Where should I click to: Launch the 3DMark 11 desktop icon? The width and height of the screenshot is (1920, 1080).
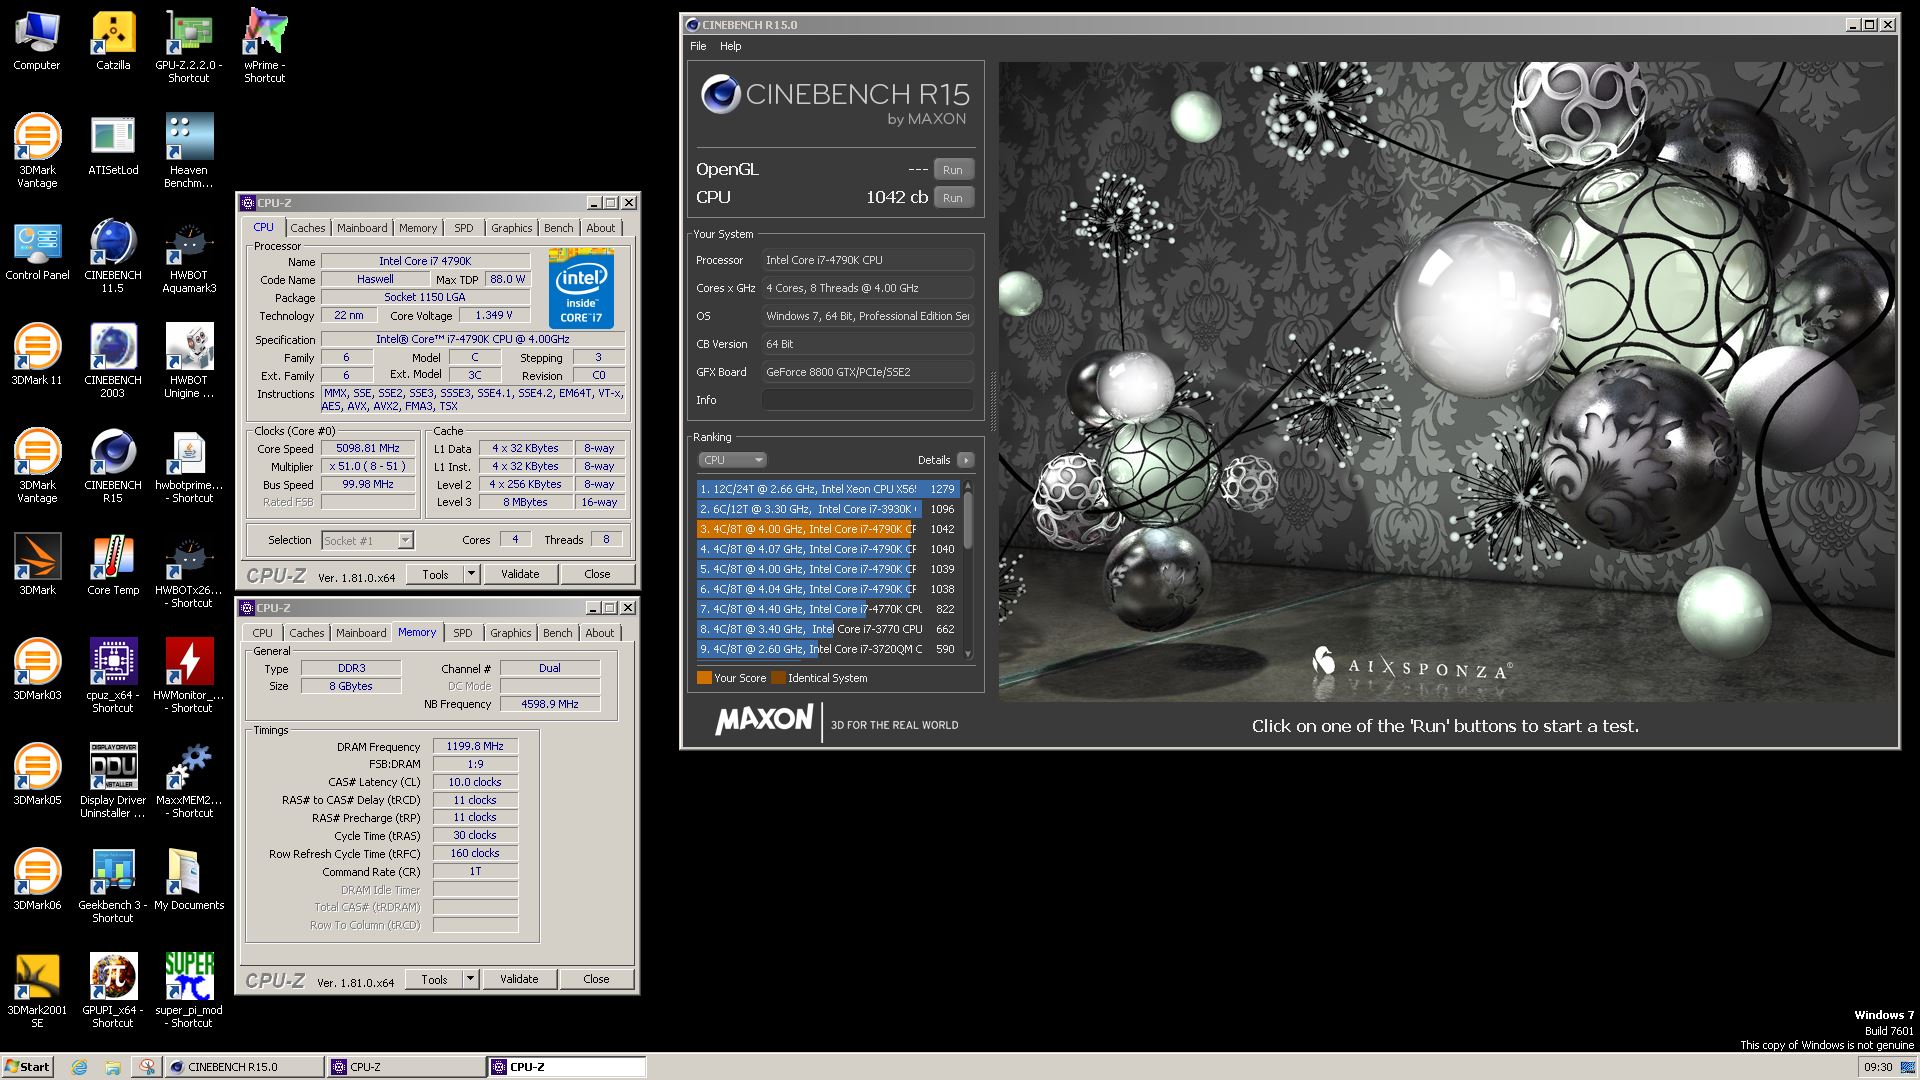pyautogui.click(x=37, y=355)
